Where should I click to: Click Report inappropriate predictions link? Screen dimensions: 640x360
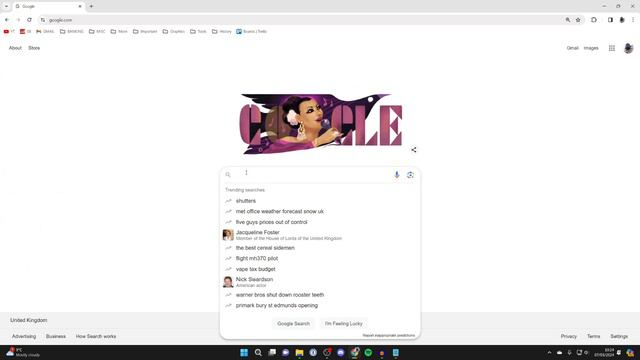click(389, 336)
